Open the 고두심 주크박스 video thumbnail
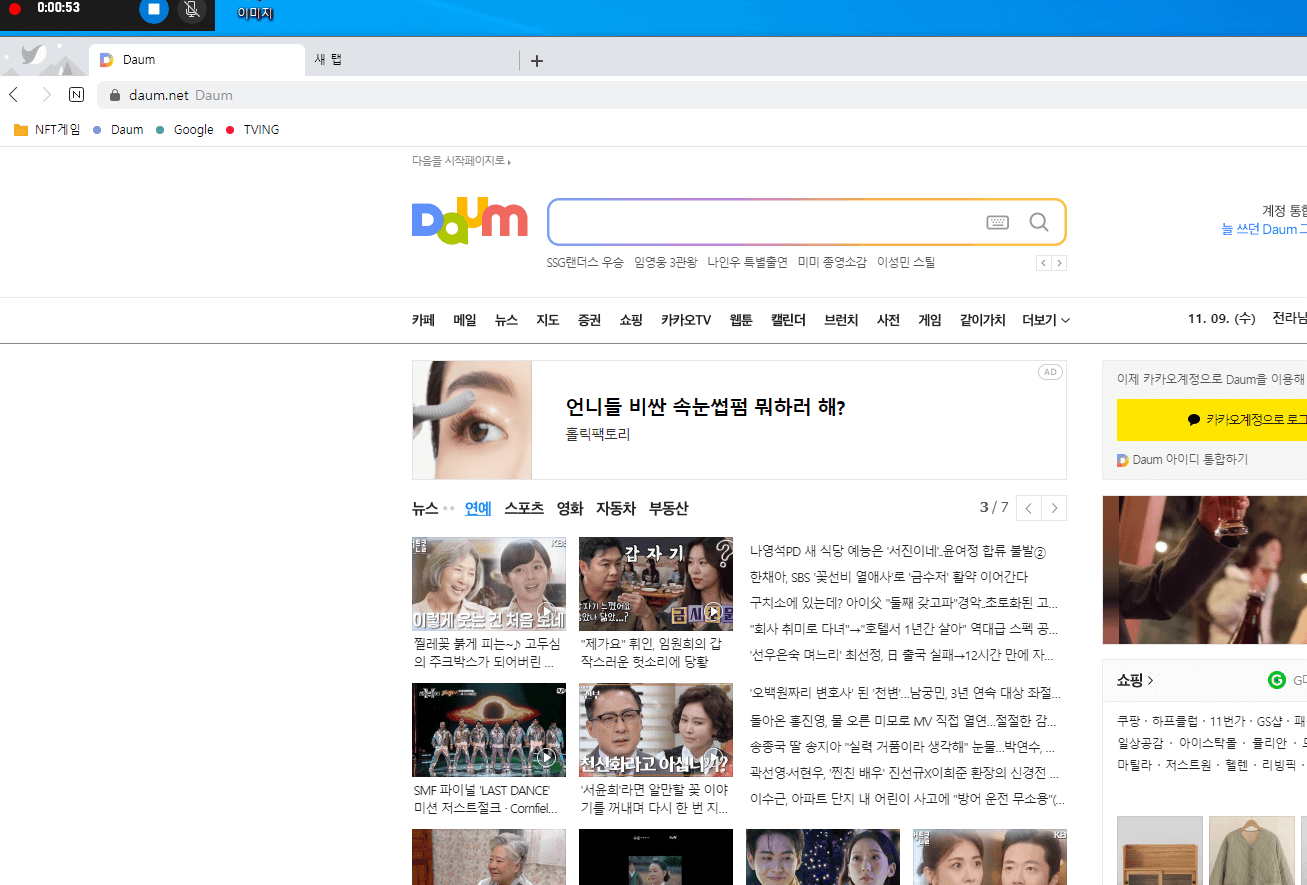This screenshot has height=885, width=1307. pyautogui.click(x=489, y=584)
